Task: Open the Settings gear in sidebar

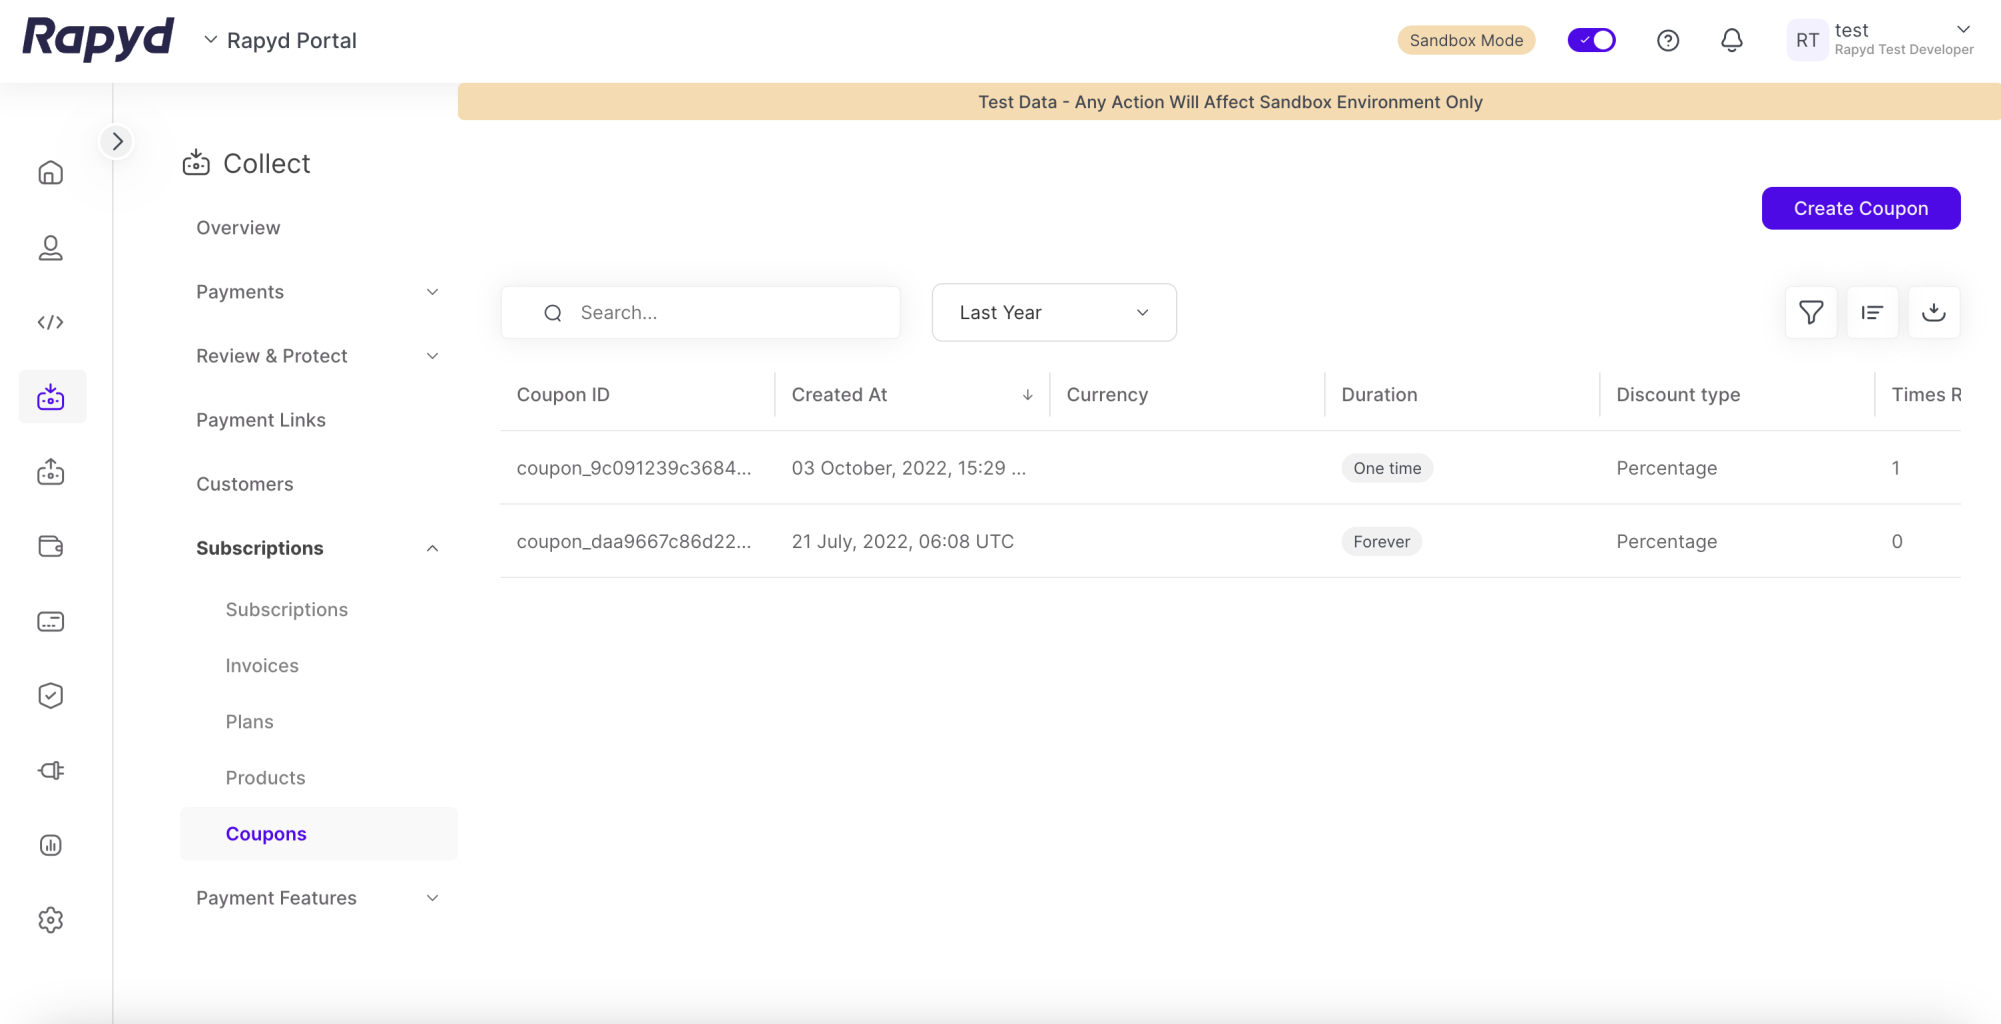Action: 51,919
